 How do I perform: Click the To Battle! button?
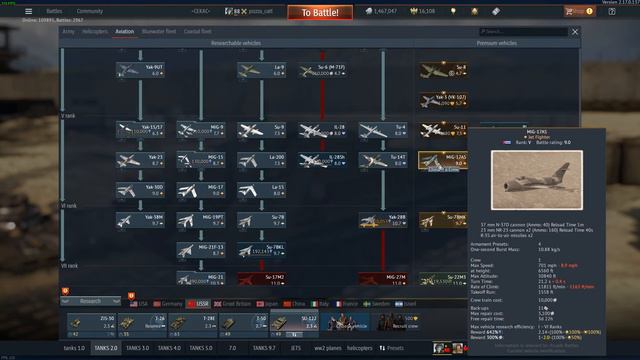click(x=320, y=13)
